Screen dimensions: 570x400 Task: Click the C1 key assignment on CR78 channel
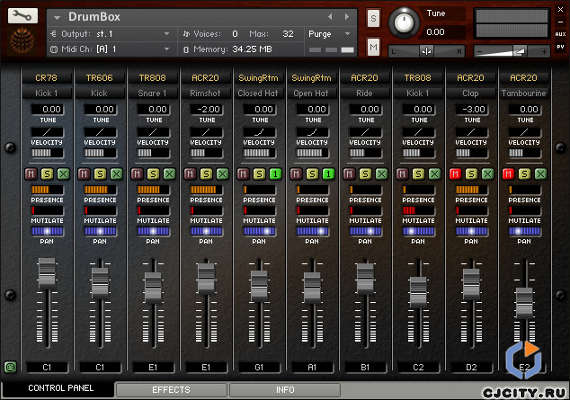click(x=47, y=367)
